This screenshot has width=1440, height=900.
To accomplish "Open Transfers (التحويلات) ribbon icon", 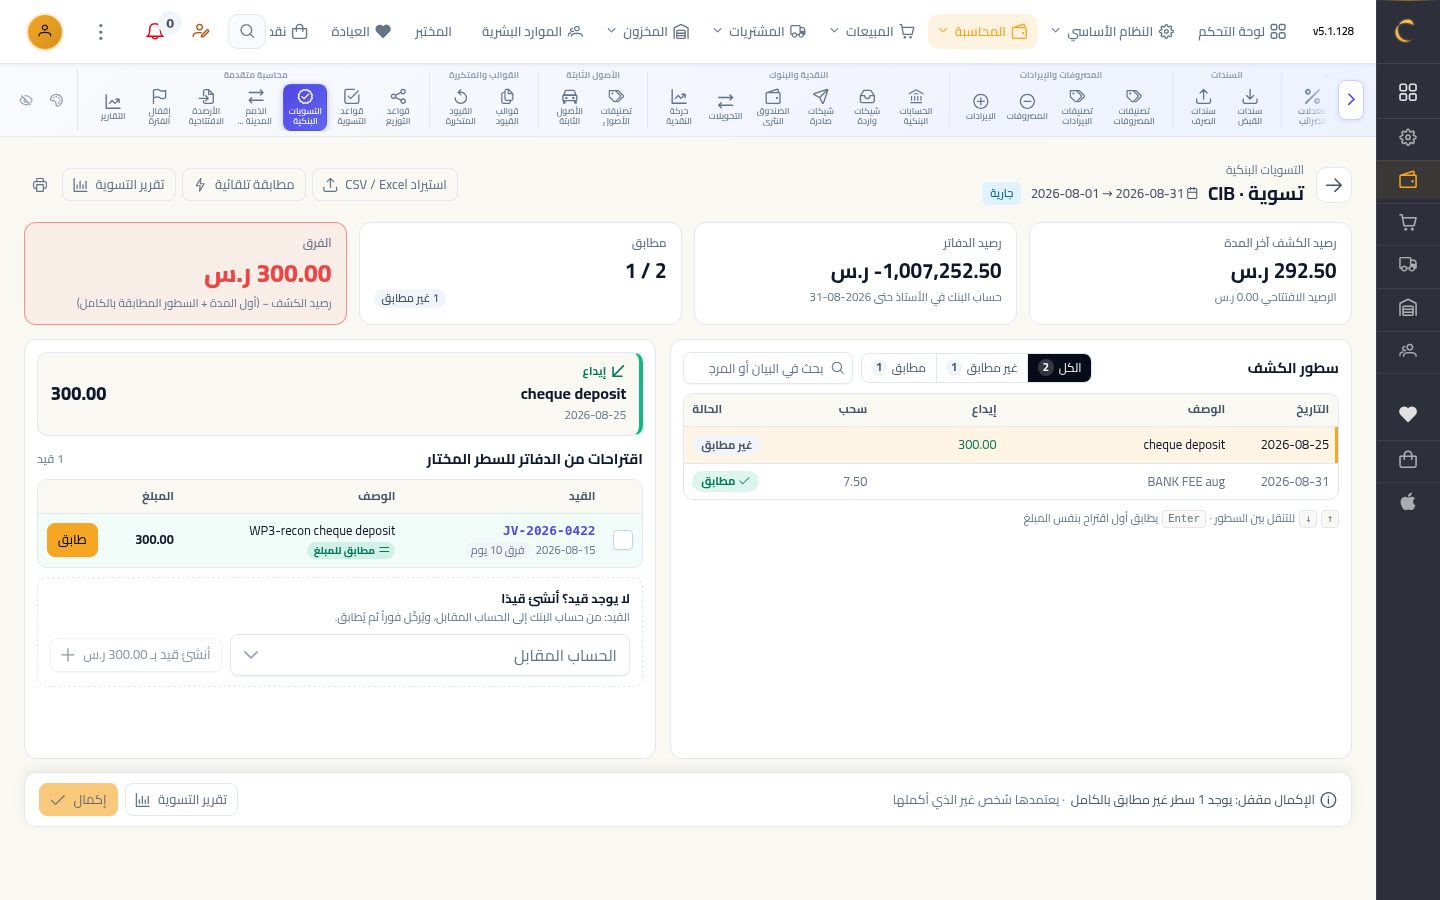I will tap(725, 107).
